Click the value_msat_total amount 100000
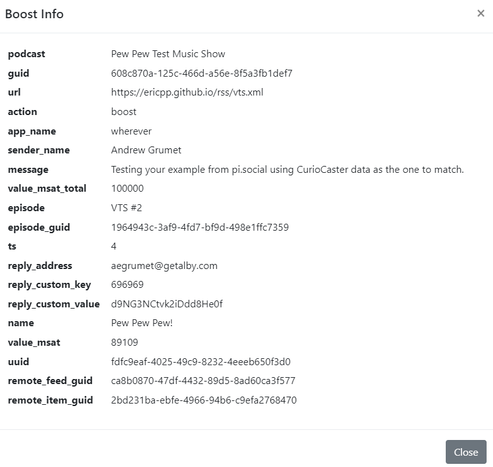 pyautogui.click(x=127, y=188)
